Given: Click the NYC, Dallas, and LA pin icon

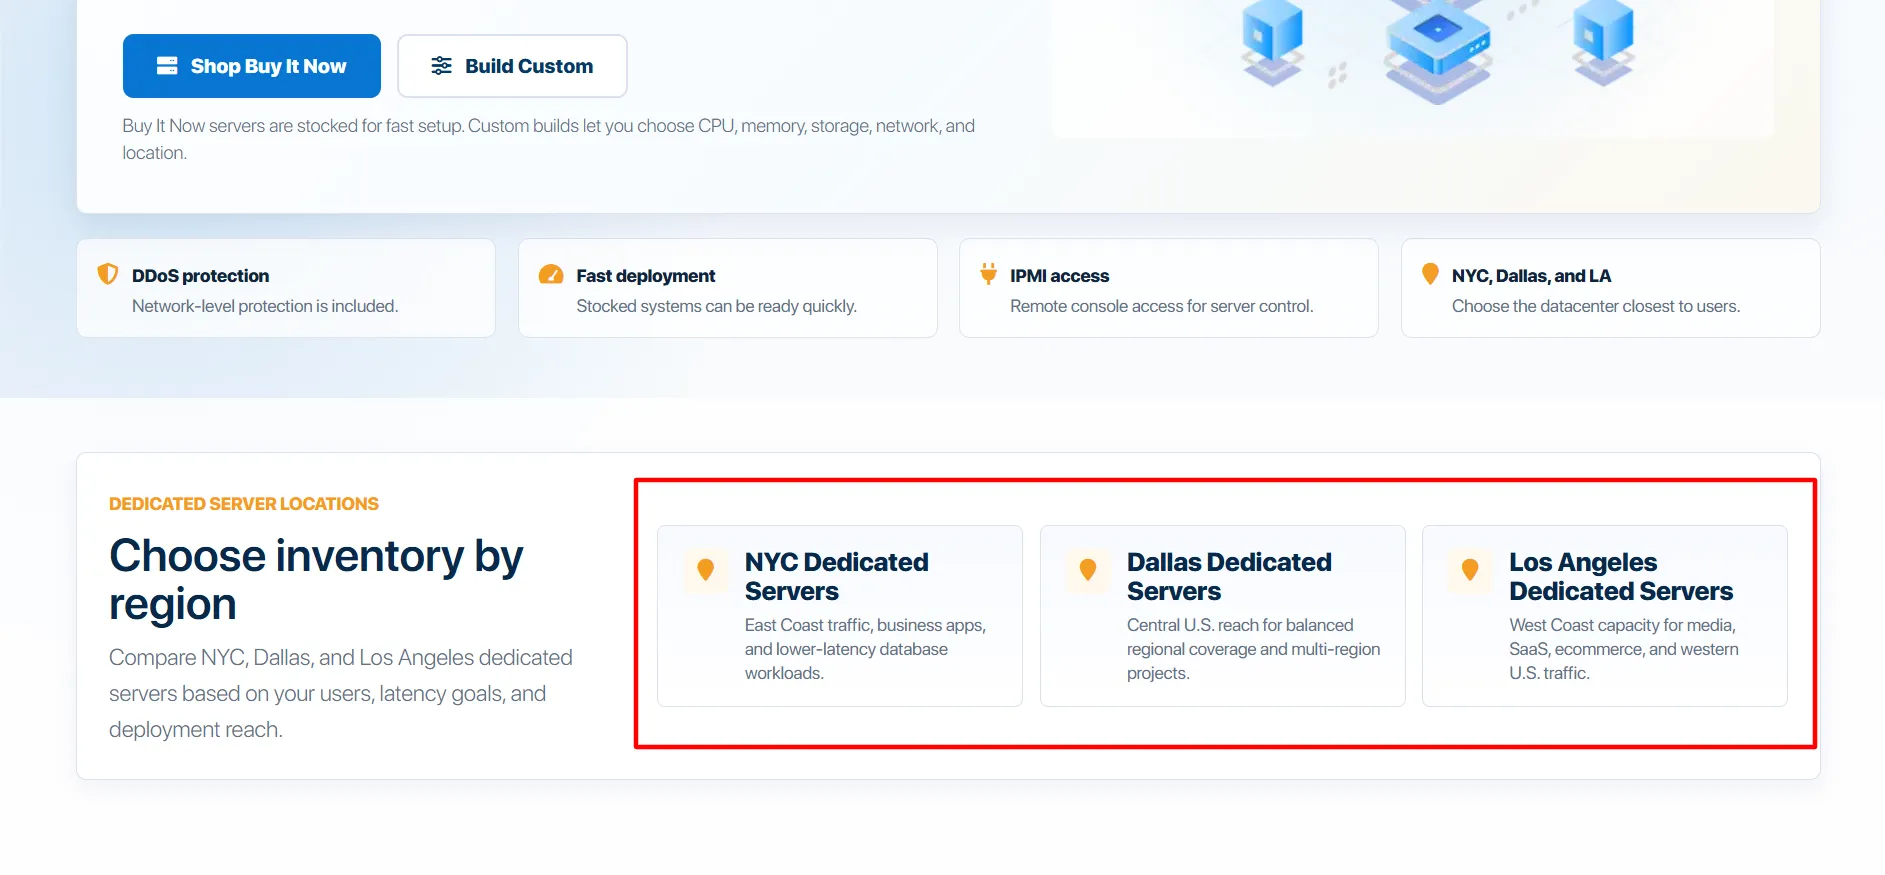Looking at the screenshot, I should tap(1431, 274).
